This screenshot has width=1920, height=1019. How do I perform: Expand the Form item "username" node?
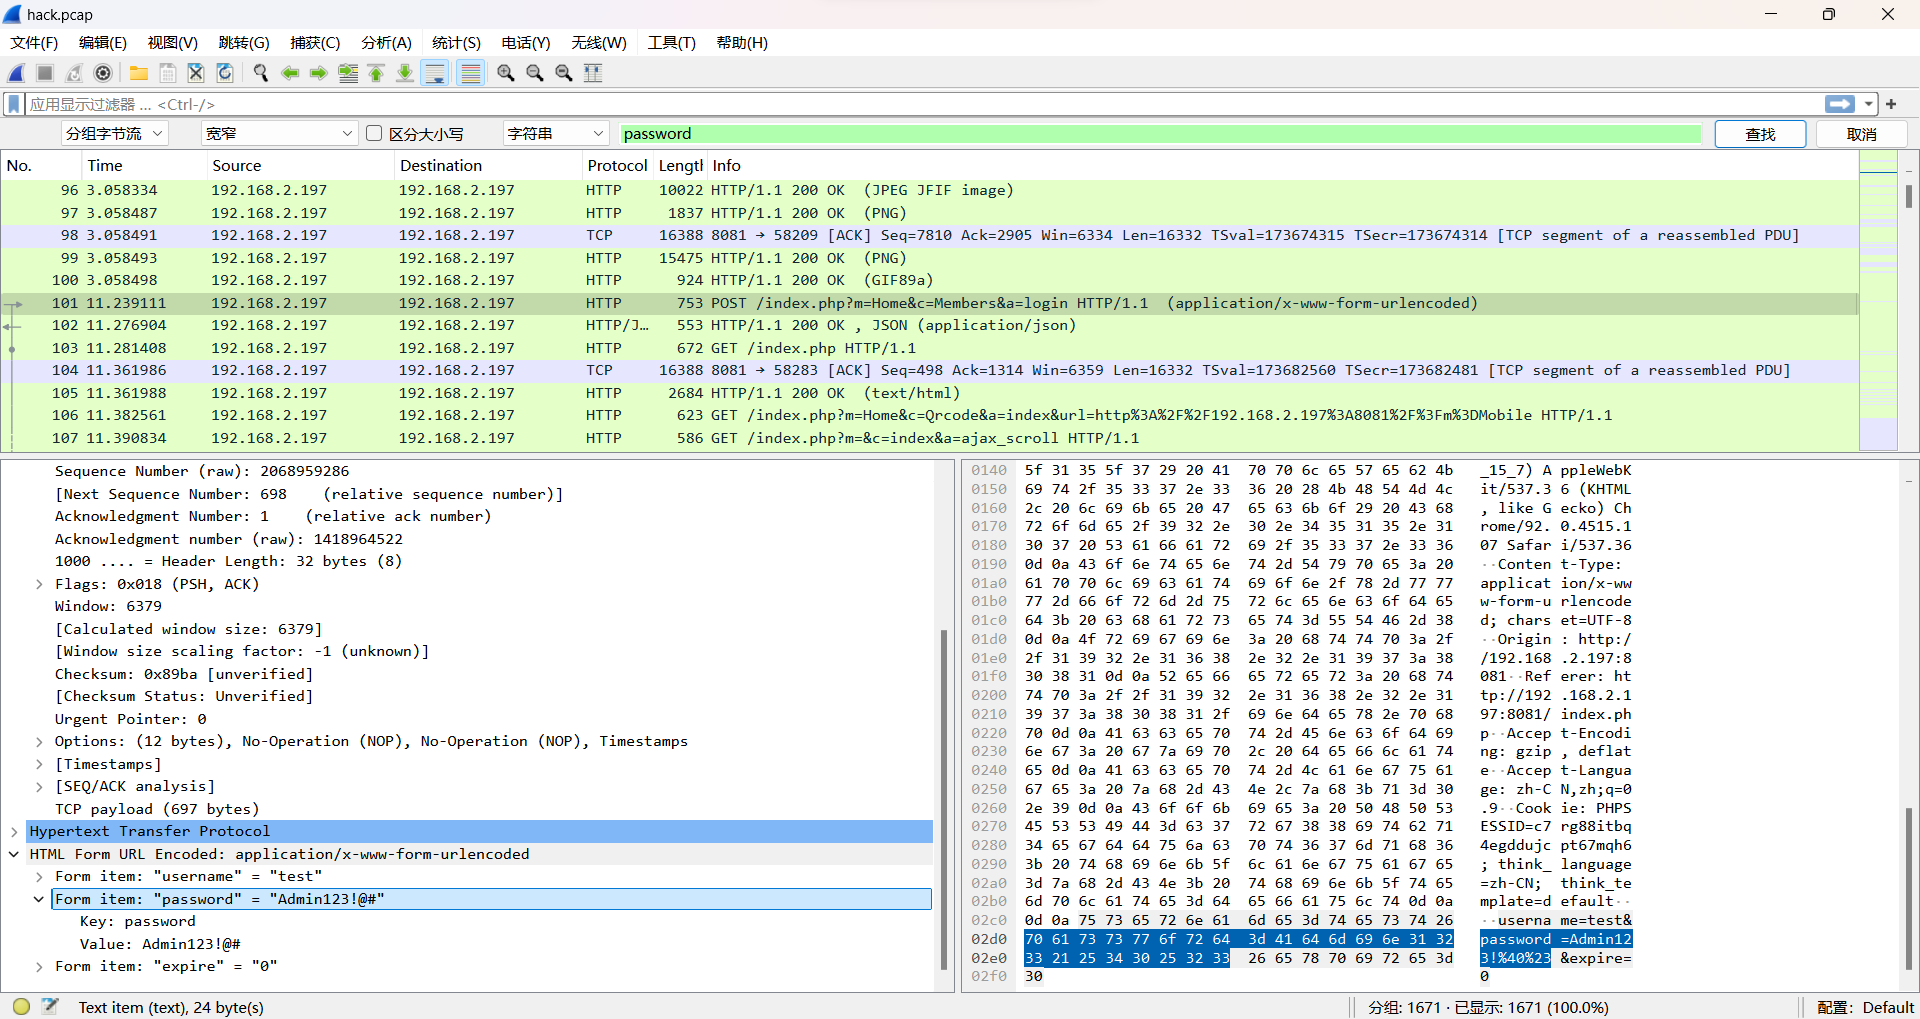(x=39, y=876)
